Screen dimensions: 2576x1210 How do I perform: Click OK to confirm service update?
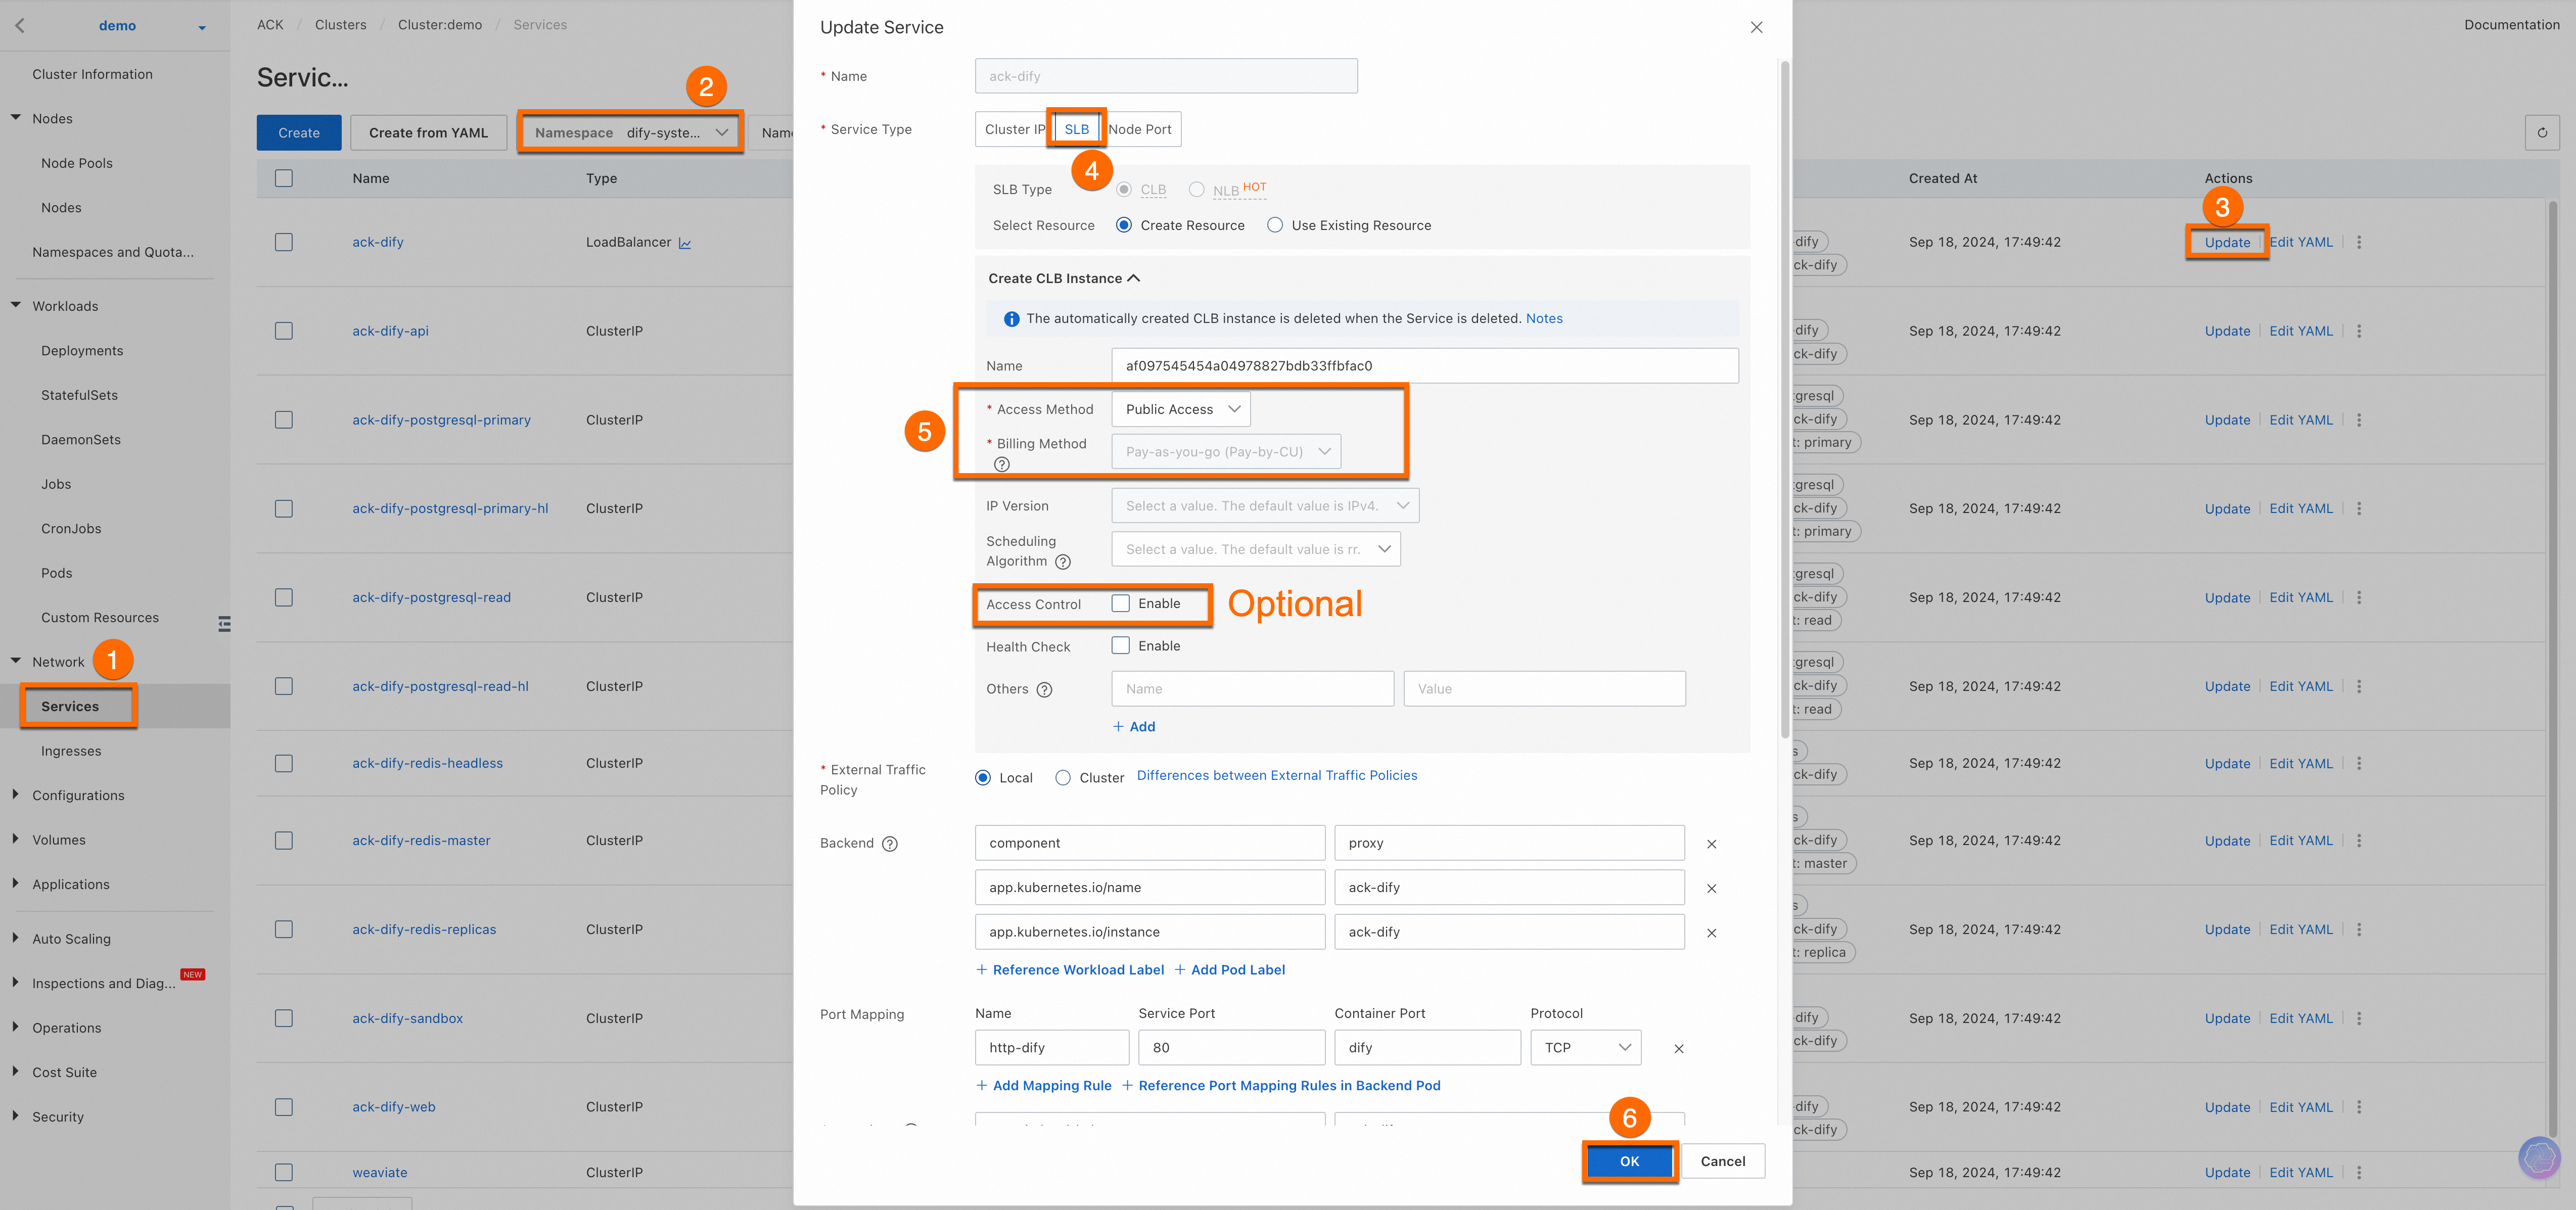click(x=1629, y=1161)
